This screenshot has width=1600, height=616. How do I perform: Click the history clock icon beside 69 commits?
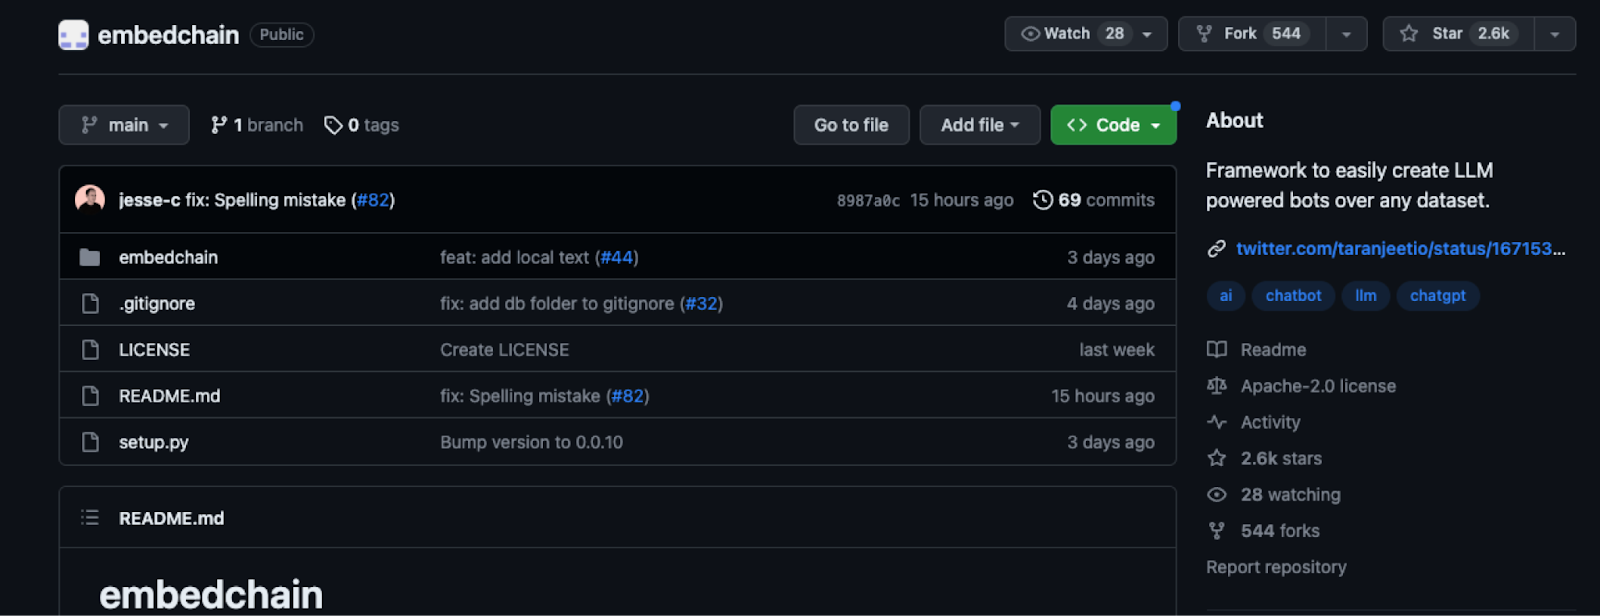(1043, 200)
